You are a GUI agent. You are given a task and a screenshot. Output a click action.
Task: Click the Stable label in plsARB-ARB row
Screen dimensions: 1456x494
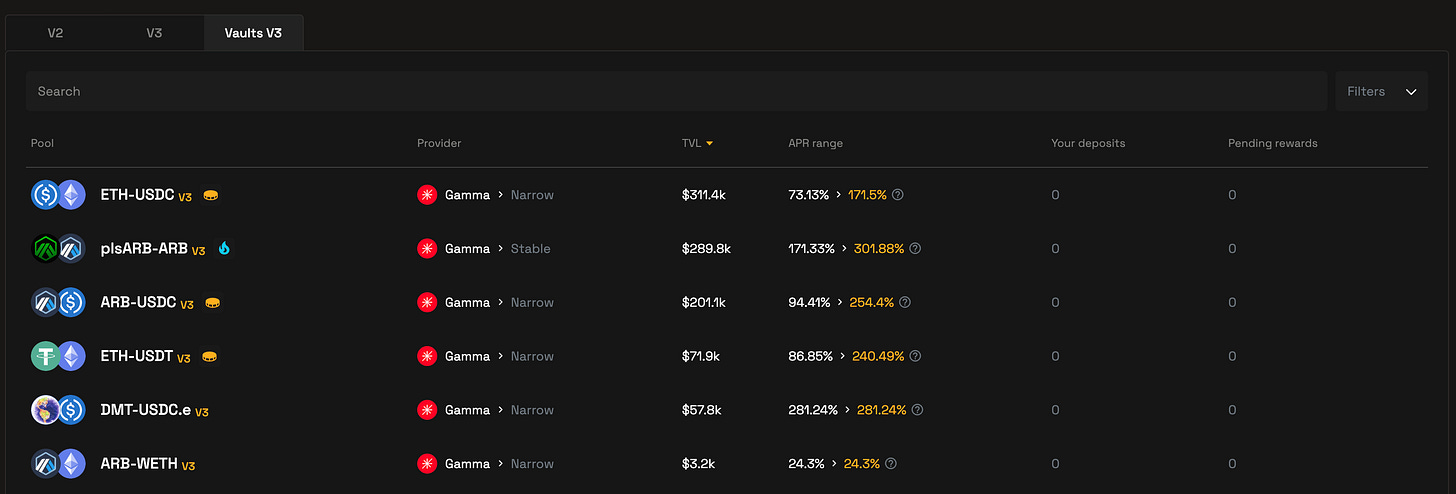(x=530, y=248)
